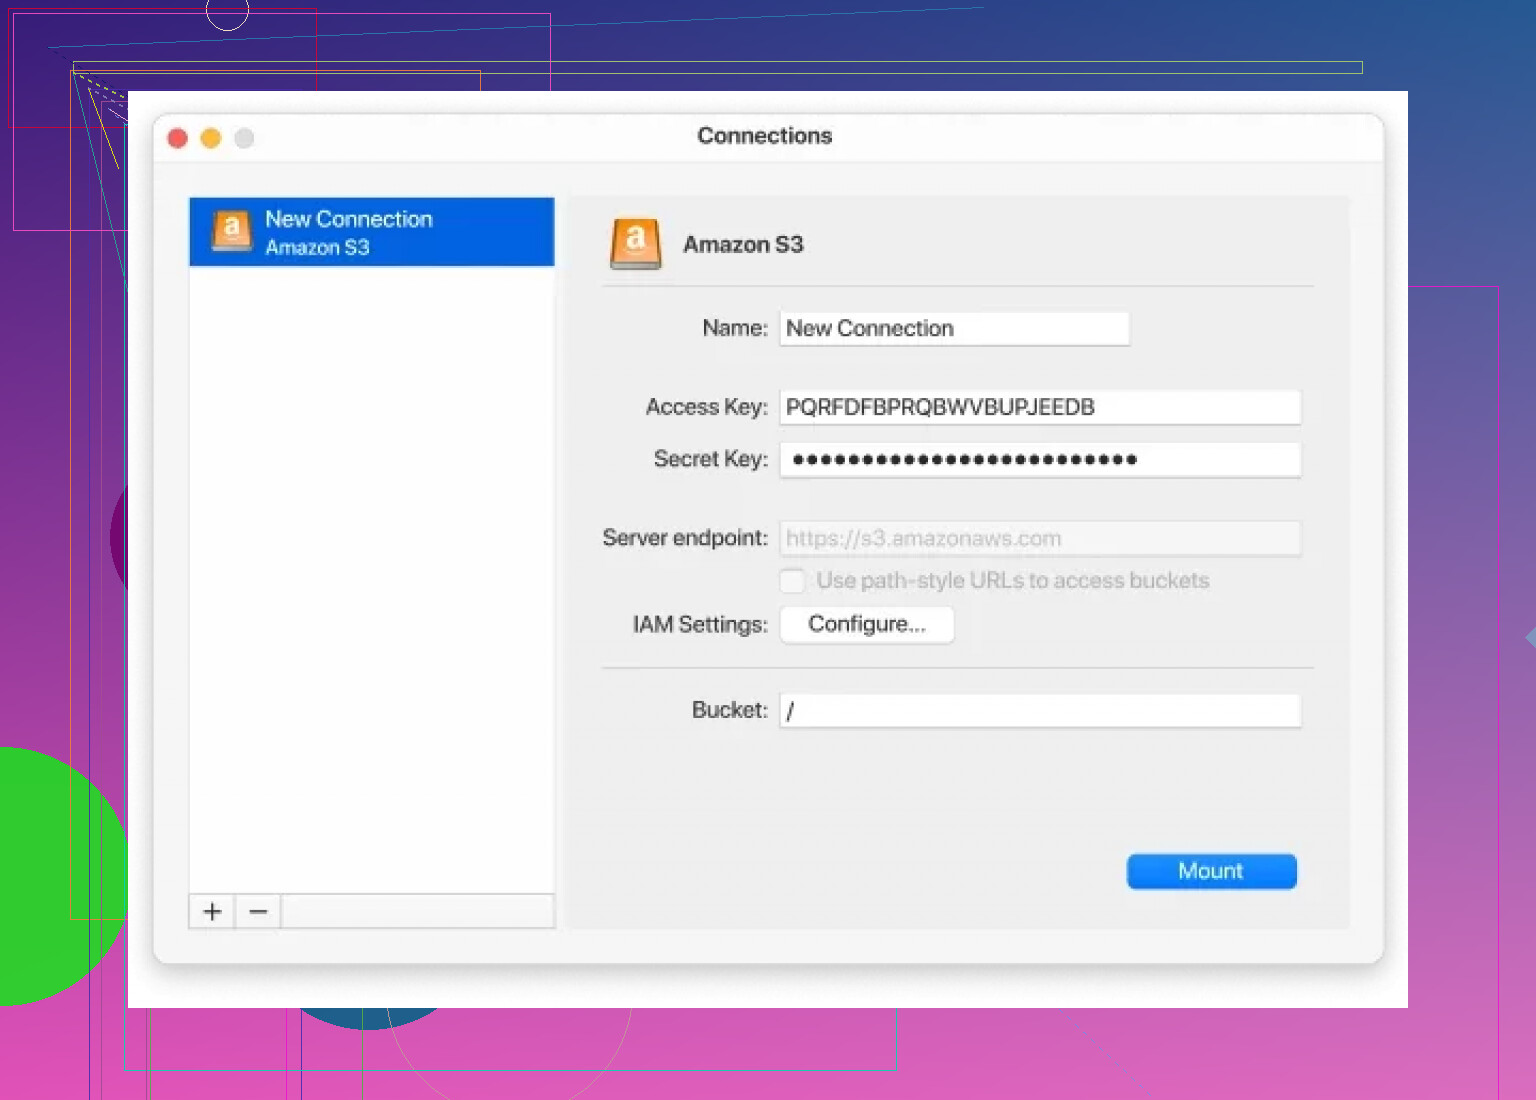Remove the selected connection with the minus button
The height and width of the screenshot is (1100, 1536).
[x=258, y=911]
